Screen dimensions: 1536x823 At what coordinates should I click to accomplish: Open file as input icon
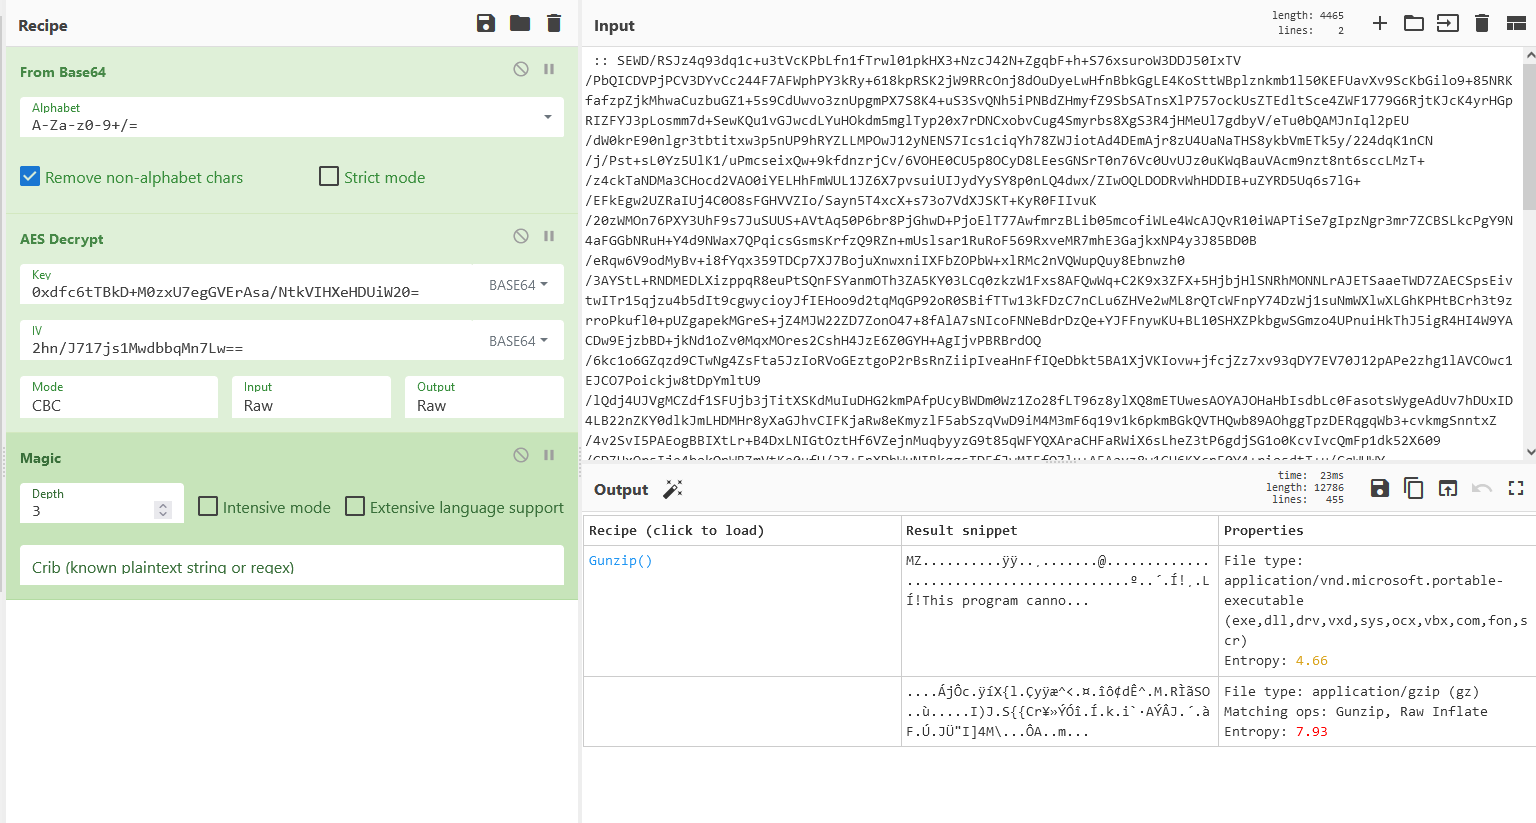click(x=1448, y=23)
